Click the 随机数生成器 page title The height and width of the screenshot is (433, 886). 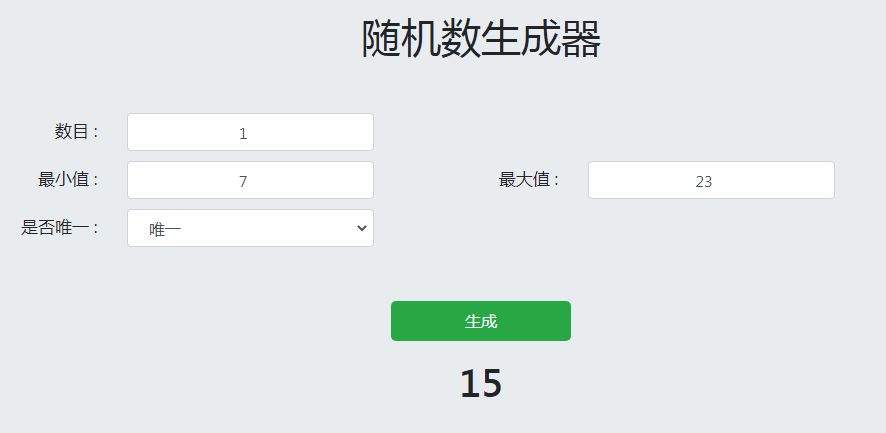480,40
